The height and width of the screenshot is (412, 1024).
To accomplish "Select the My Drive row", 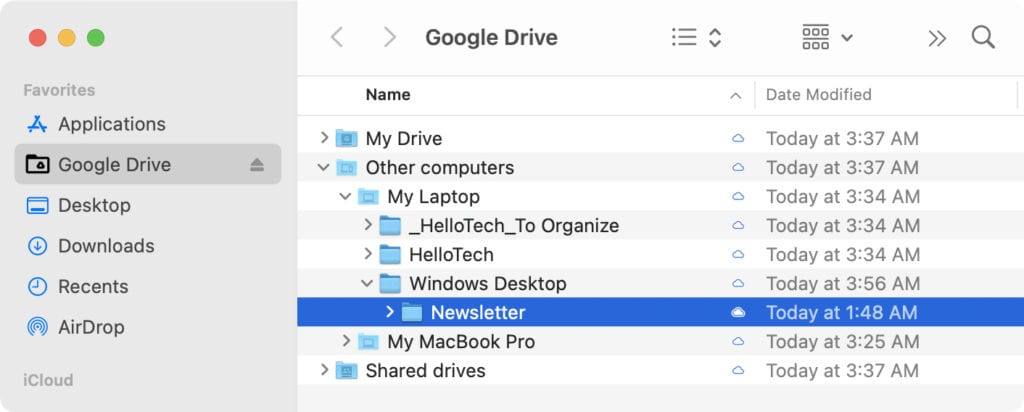I will 660,138.
